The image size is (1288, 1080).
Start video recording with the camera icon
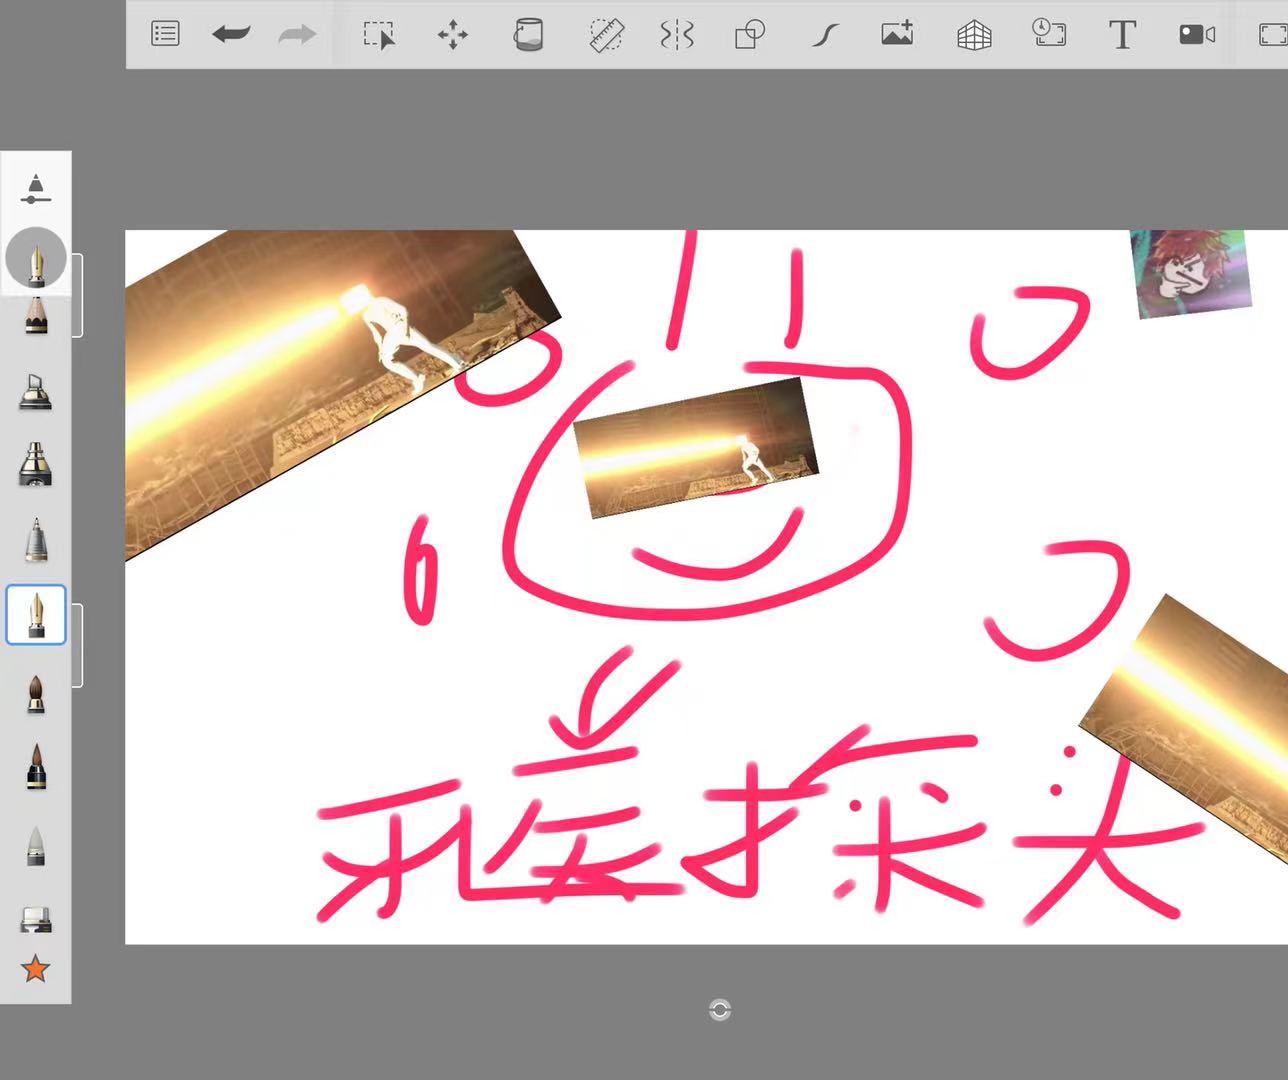pos(1197,35)
